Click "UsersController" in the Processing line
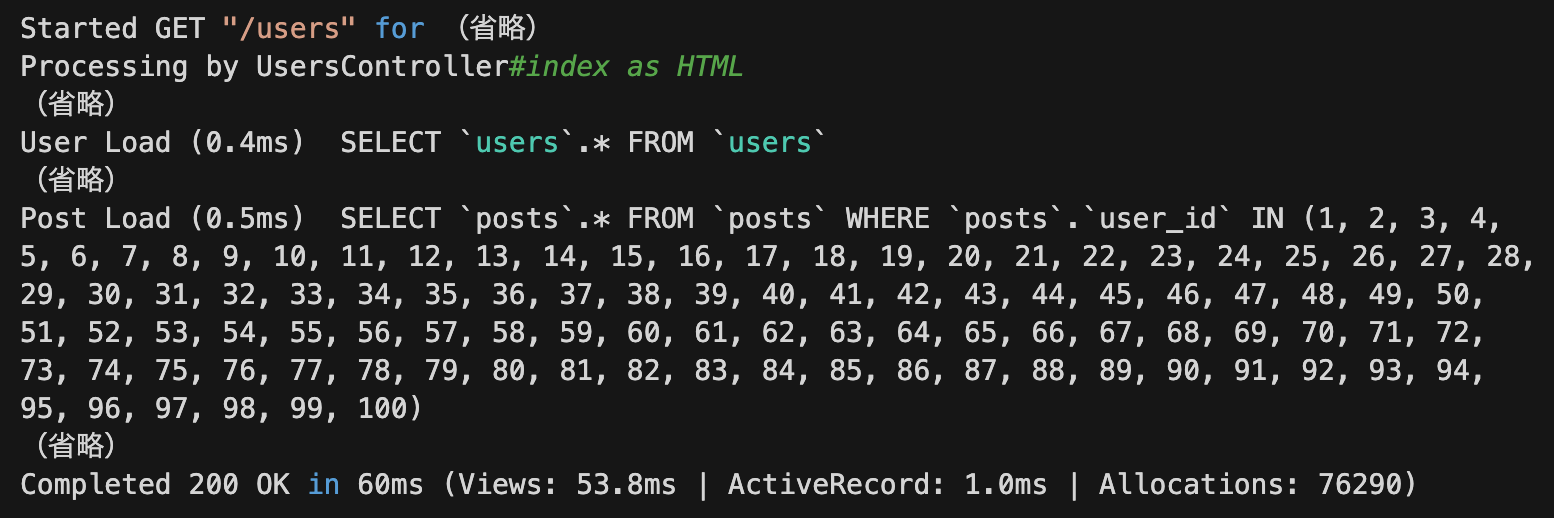Image resolution: width=1554 pixels, height=518 pixels. (x=382, y=66)
